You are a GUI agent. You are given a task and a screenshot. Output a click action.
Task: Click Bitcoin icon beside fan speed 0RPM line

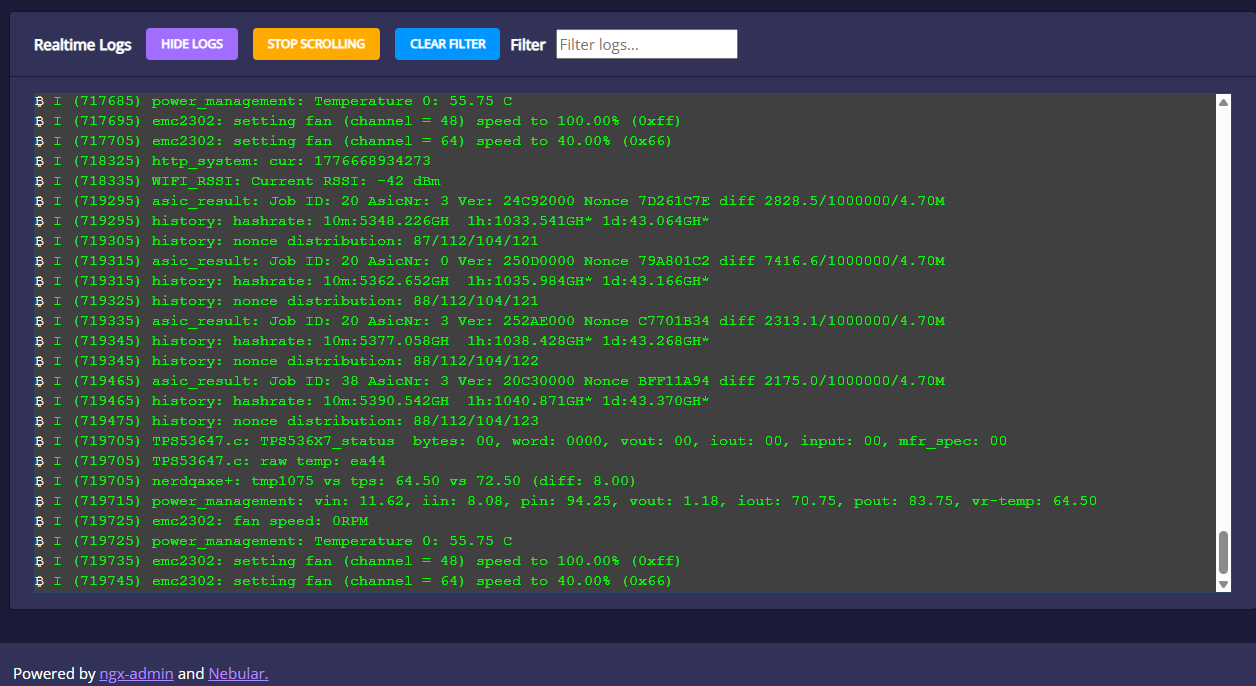(x=40, y=521)
